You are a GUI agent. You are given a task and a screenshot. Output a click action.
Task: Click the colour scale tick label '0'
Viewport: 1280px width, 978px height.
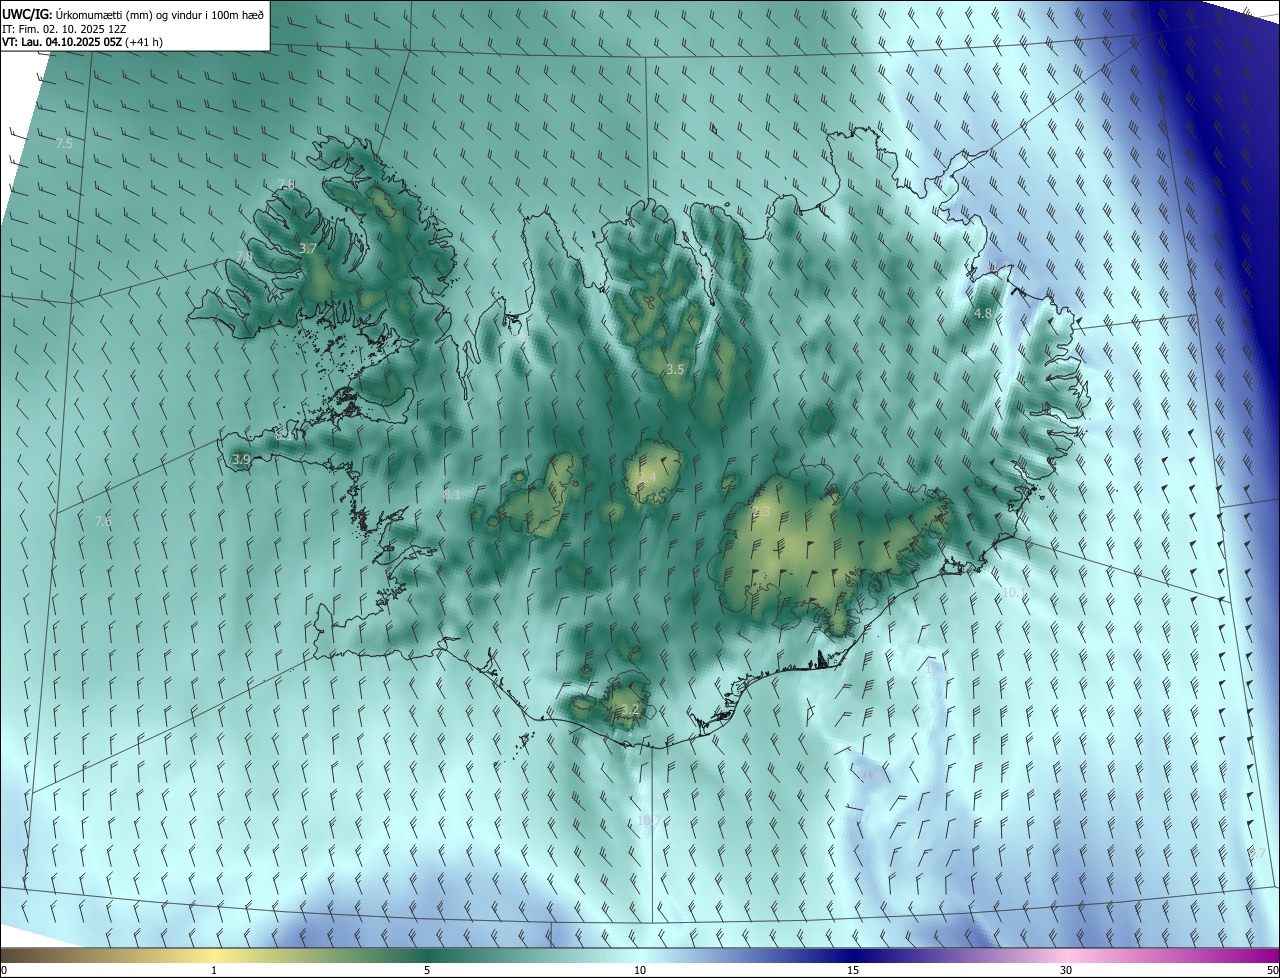(4, 971)
